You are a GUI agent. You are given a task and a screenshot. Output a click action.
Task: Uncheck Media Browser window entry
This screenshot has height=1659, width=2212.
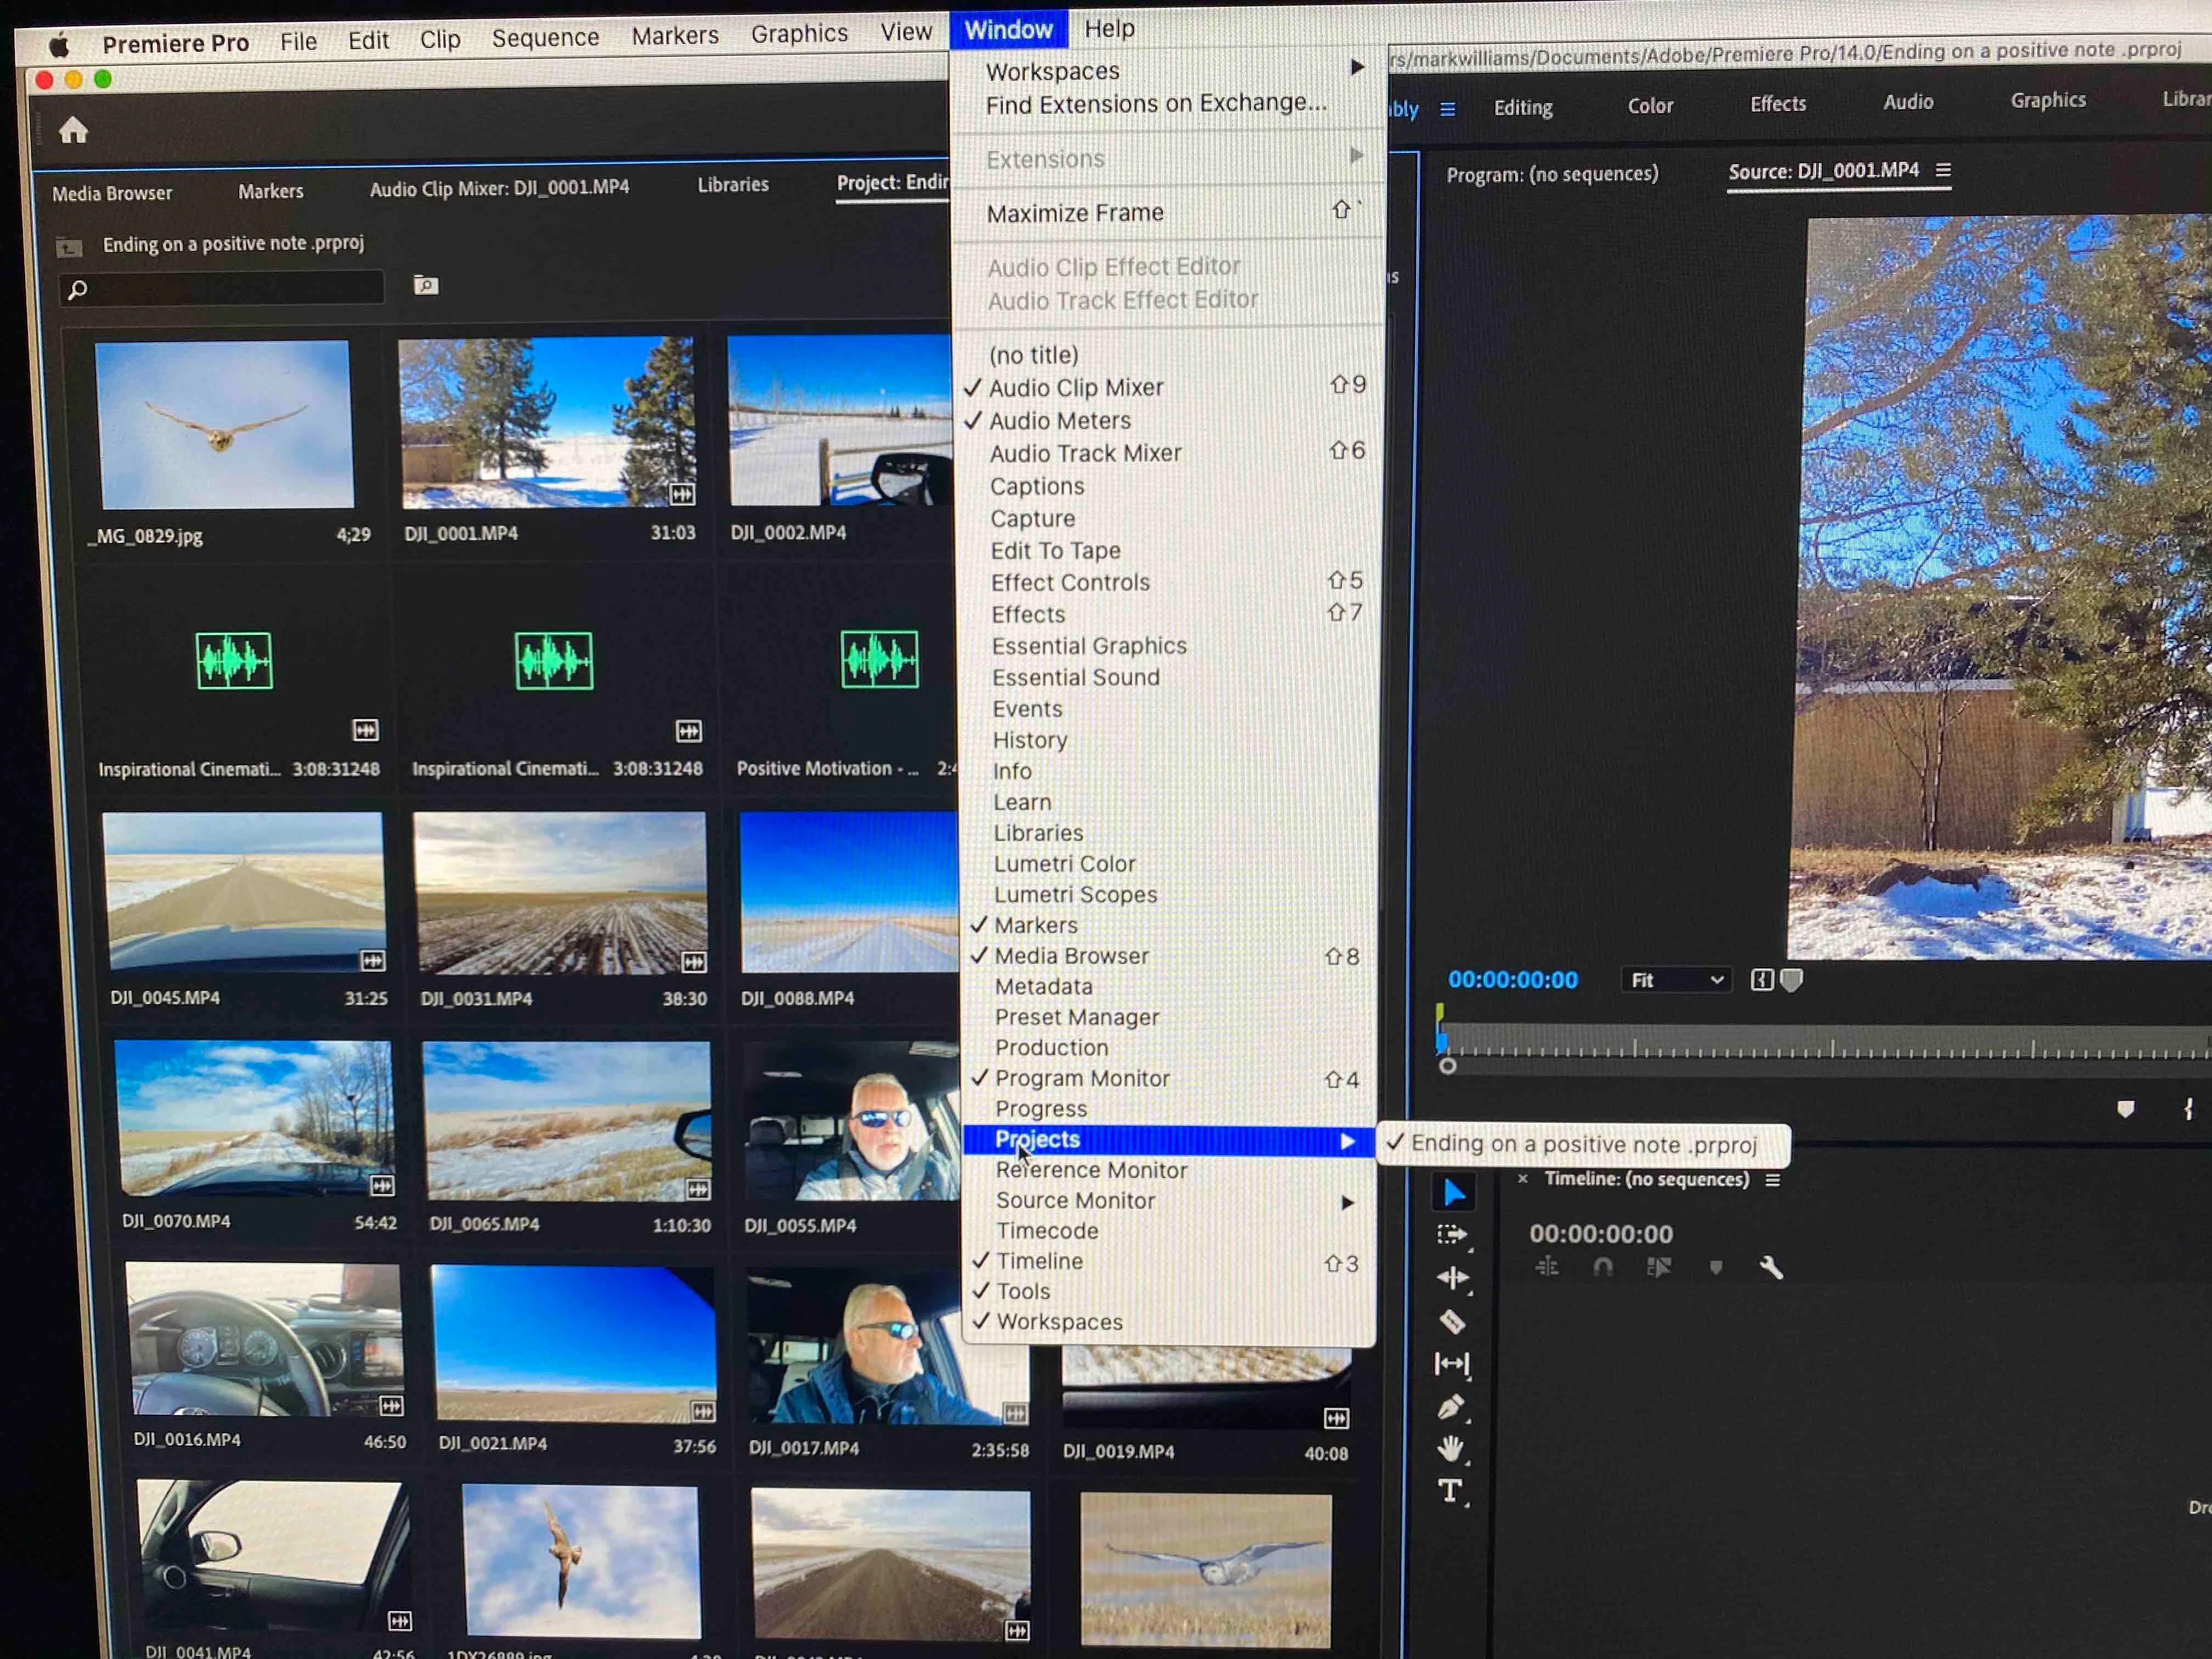(1071, 956)
